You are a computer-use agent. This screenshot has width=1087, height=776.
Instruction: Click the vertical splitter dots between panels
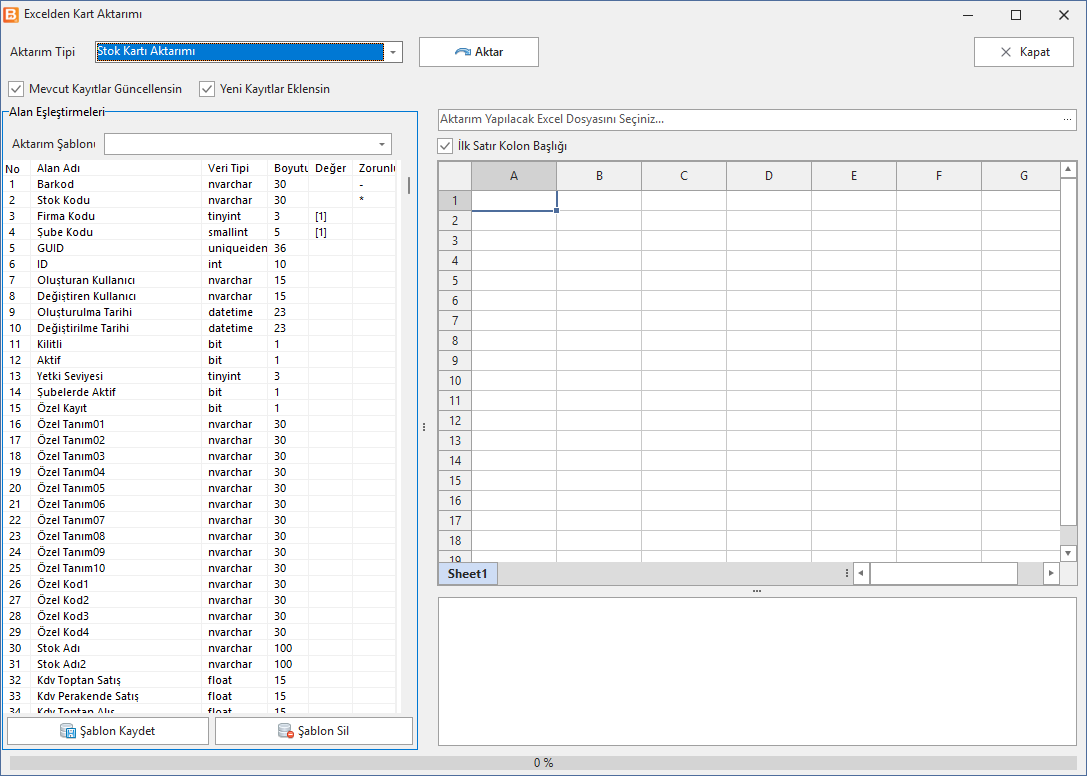pyautogui.click(x=424, y=427)
